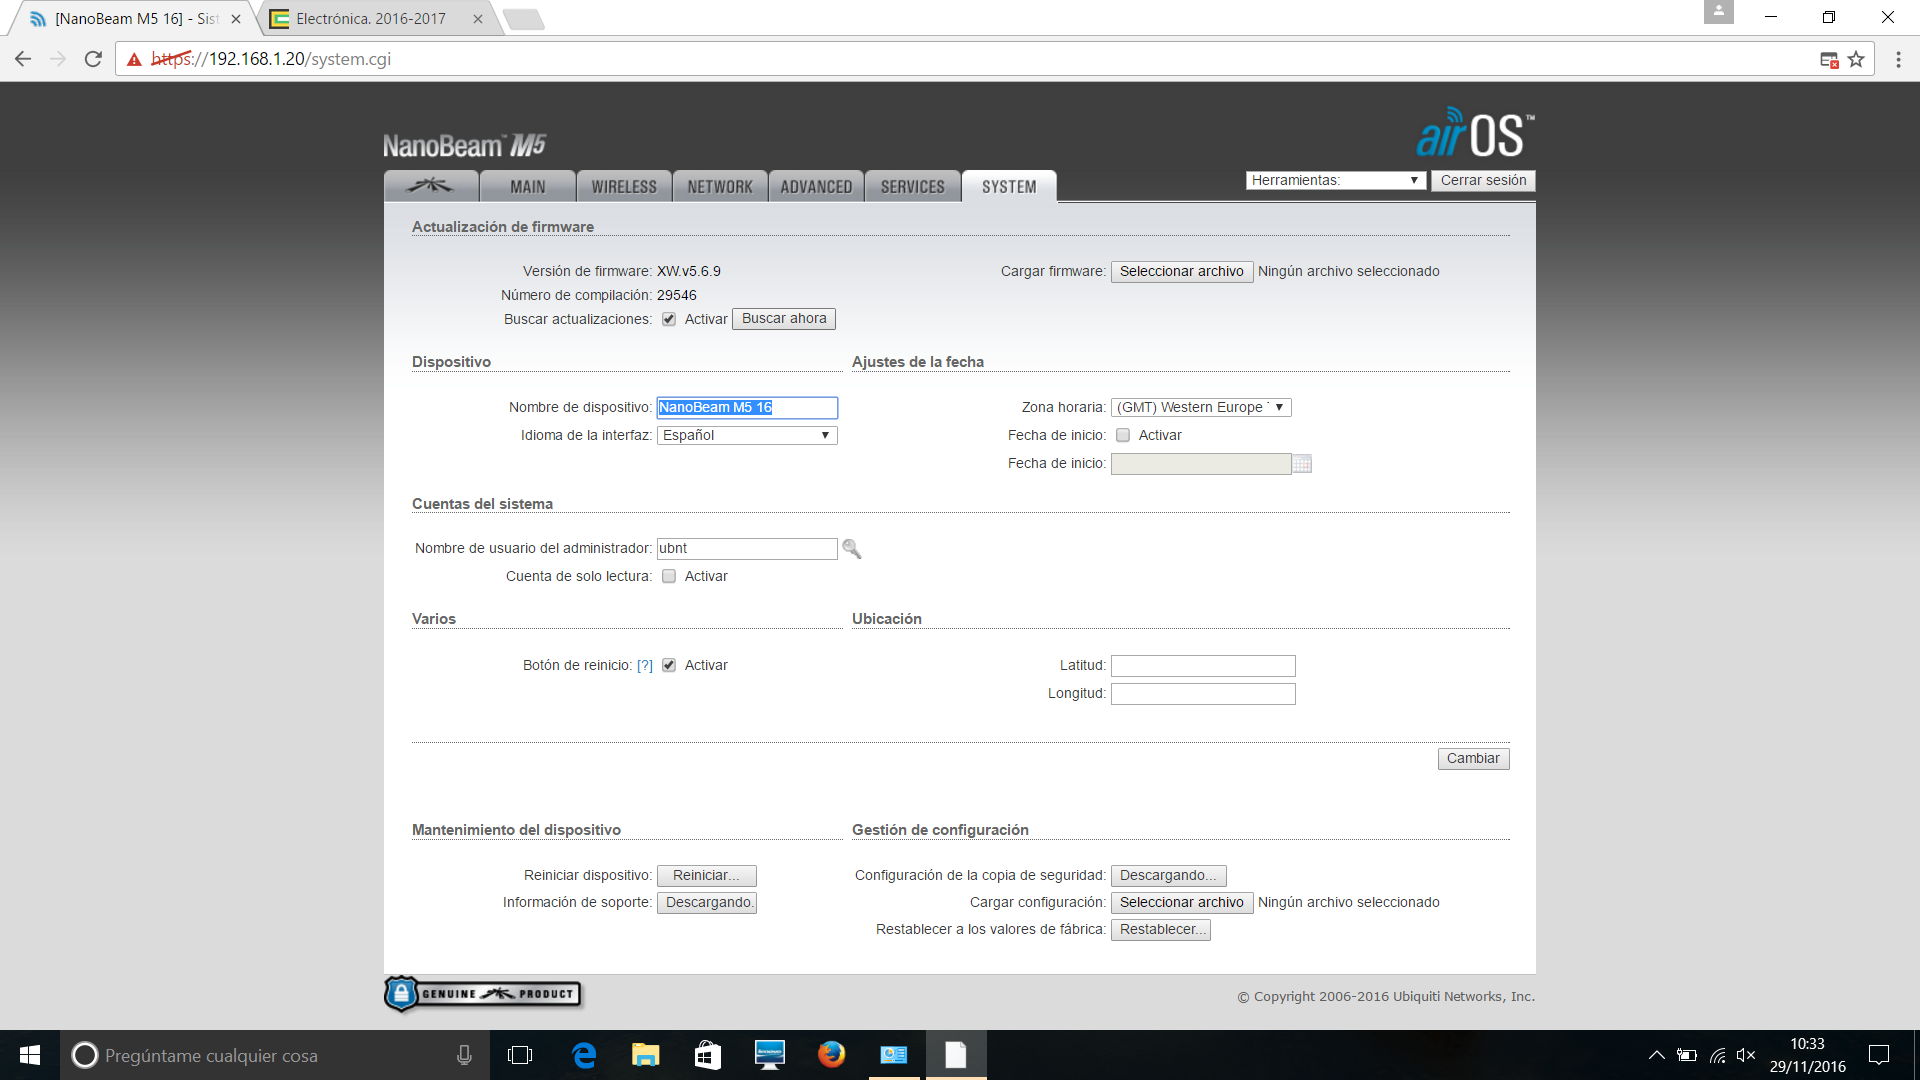1920x1080 pixels.
Task: Switch to the MAIN tab
Action: (528, 187)
